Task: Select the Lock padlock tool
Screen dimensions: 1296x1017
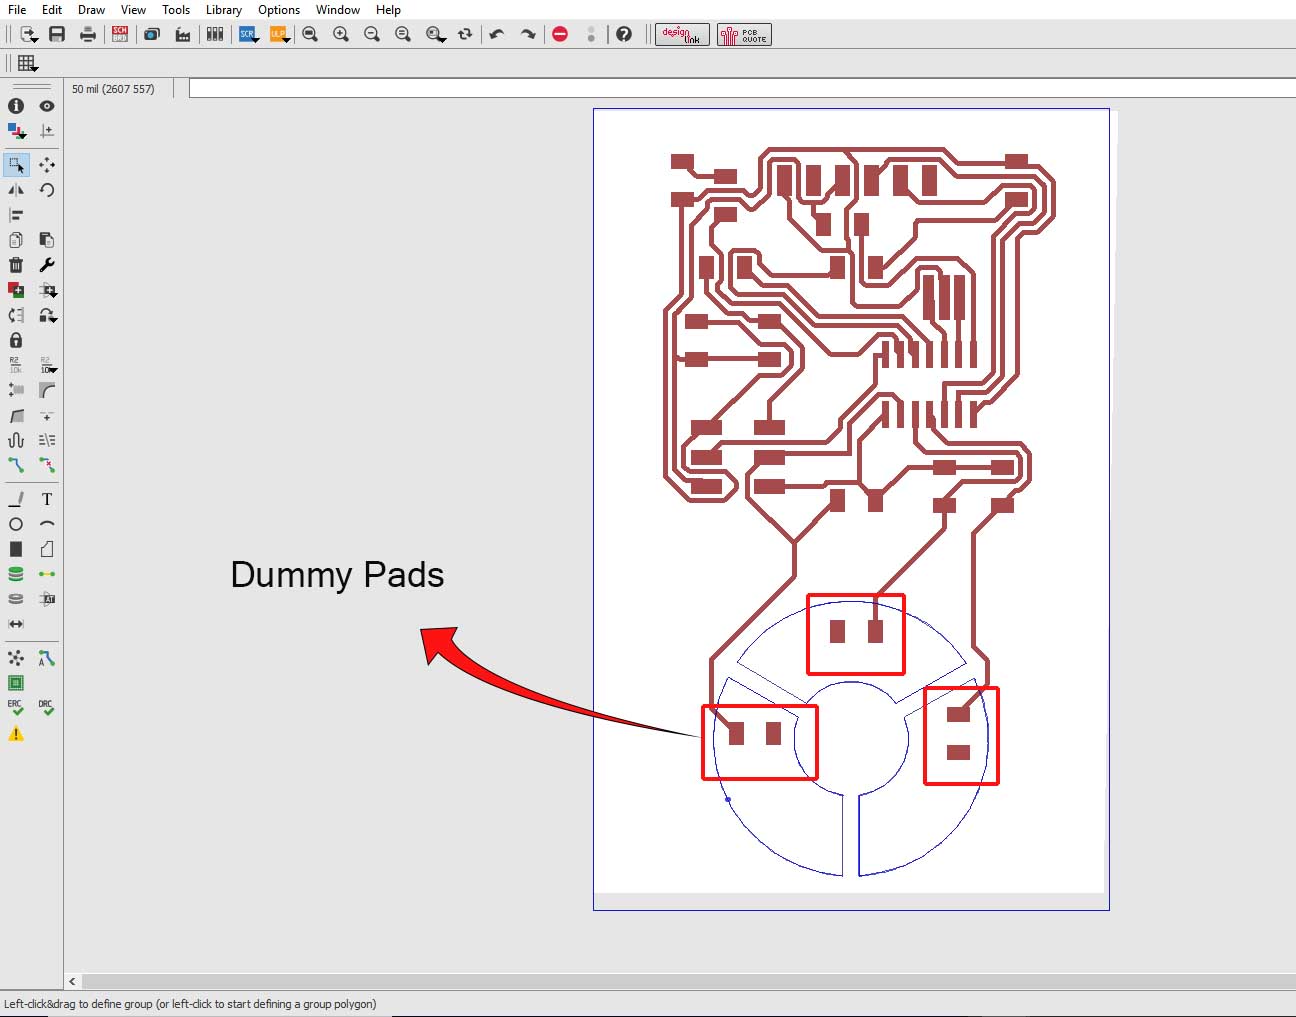Action: click(16, 340)
